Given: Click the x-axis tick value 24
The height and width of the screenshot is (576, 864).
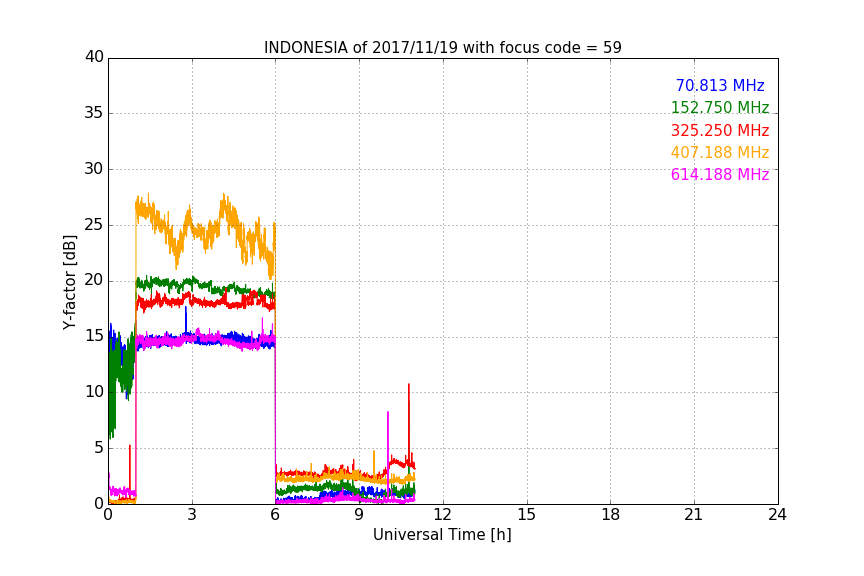Looking at the screenshot, I should pyautogui.click(x=777, y=515).
